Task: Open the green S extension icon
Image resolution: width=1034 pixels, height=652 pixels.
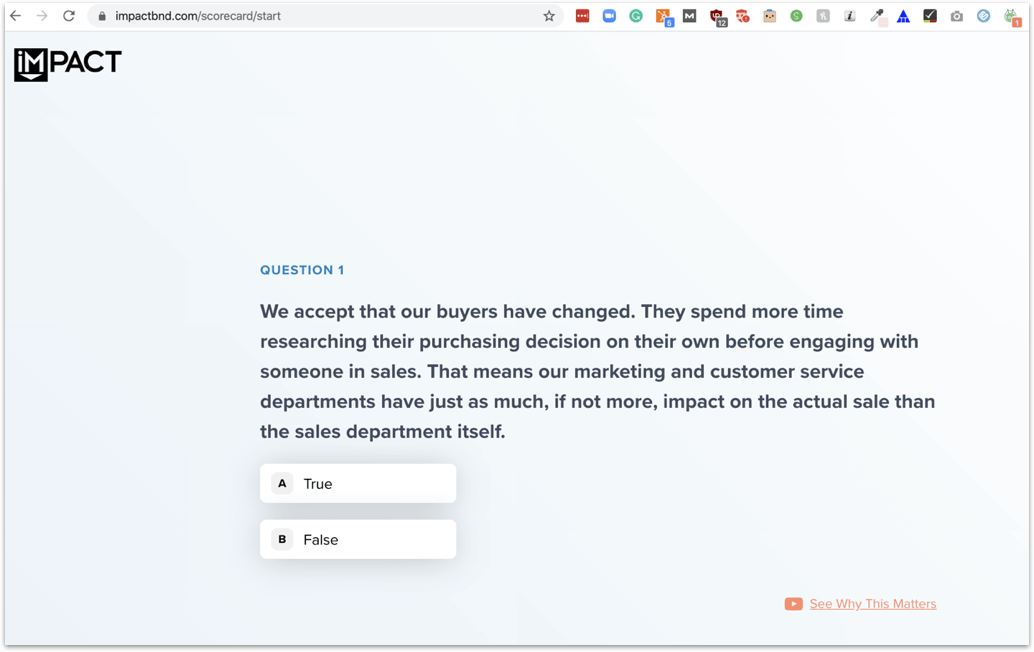Action: coord(796,16)
